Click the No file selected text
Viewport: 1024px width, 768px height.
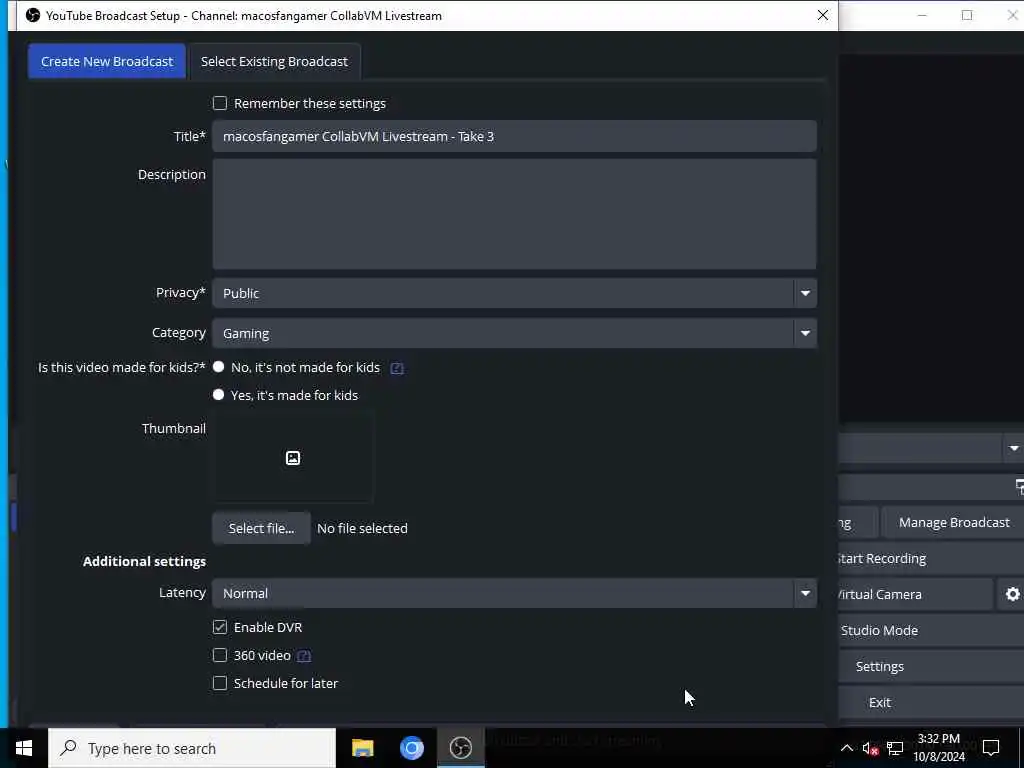[362, 528]
